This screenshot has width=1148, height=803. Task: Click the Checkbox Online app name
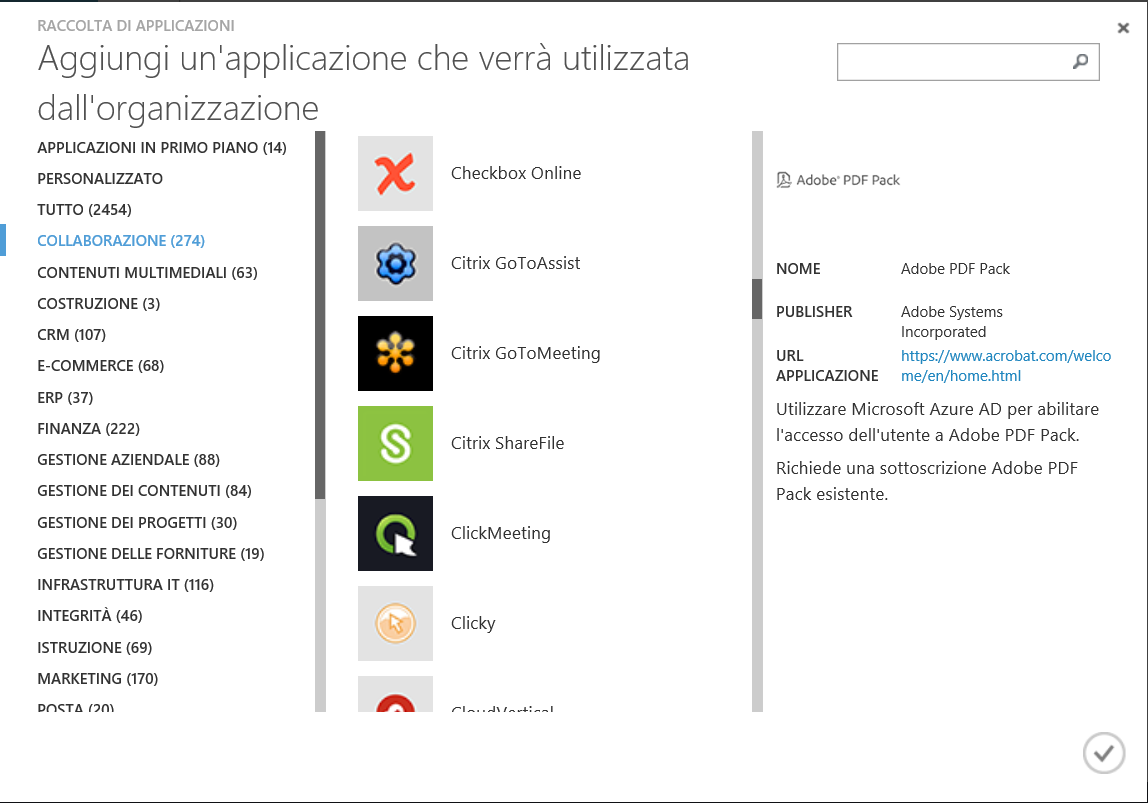[516, 173]
